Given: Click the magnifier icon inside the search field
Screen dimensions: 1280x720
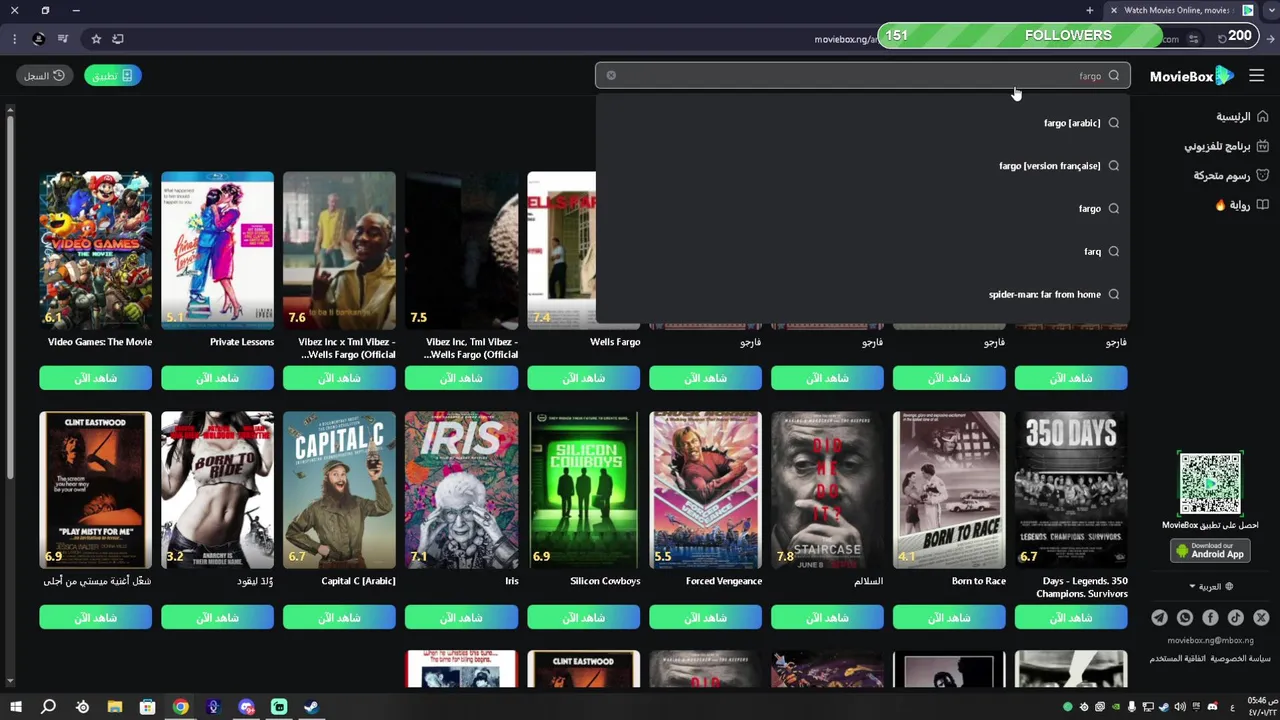Looking at the screenshot, I should [1114, 76].
